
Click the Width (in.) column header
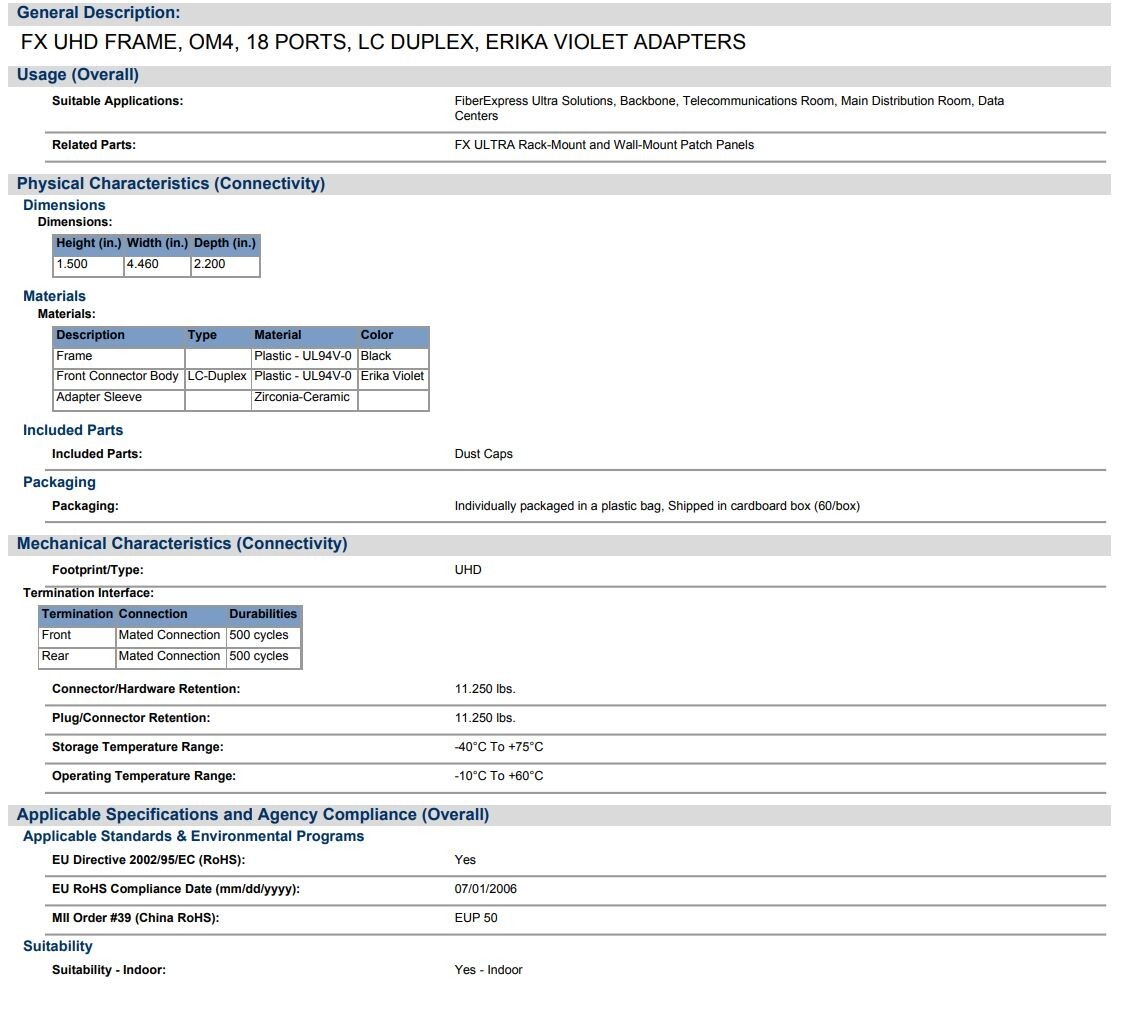(x=157, y=244)
